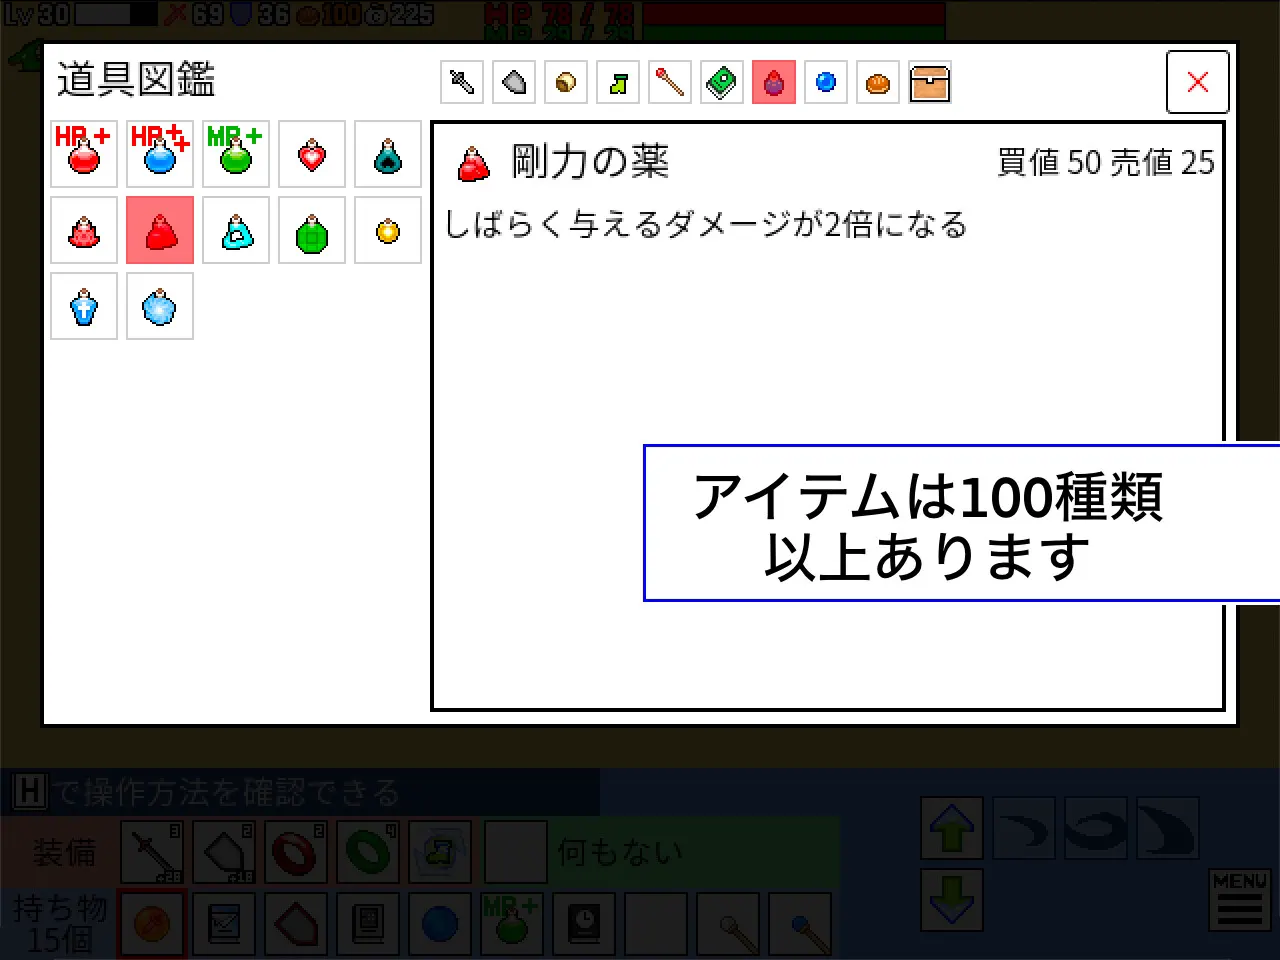Select the equipped shield slot
The height and width of the screenshot is (960, 1280).
[x=224, y=853]
